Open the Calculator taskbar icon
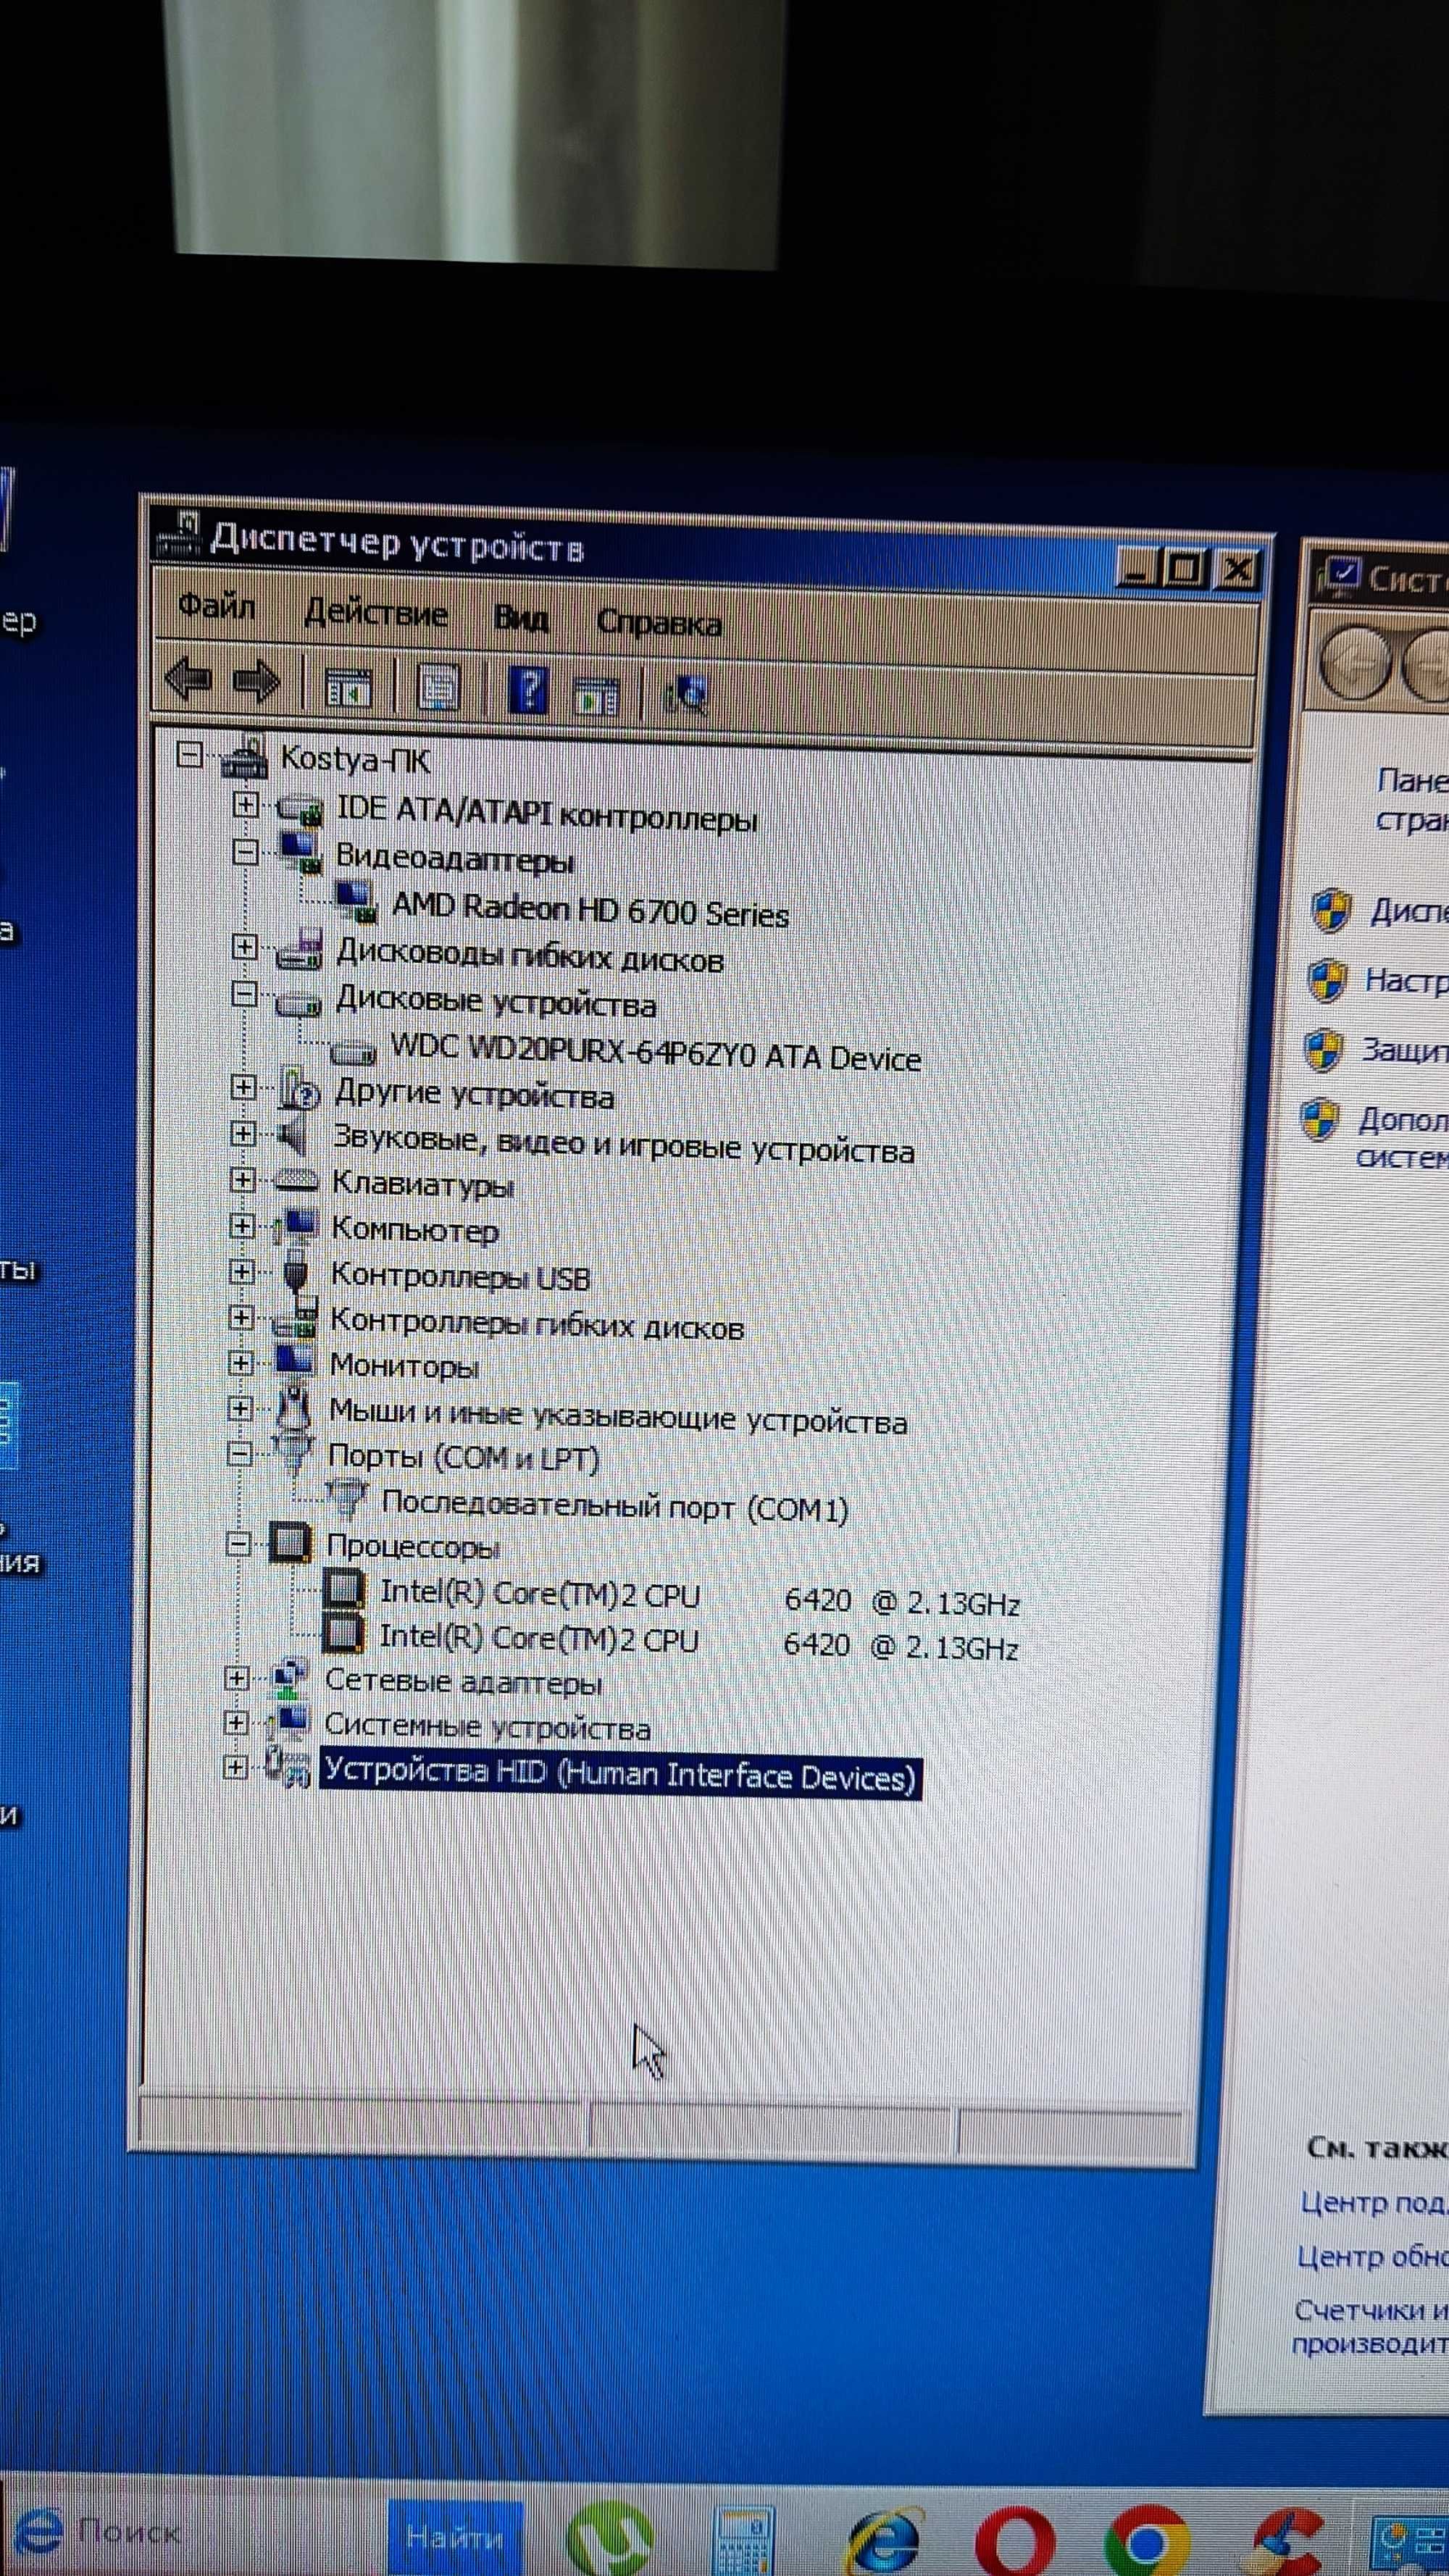This screenshot has width=1449, height=2576. coord(742,2541)
